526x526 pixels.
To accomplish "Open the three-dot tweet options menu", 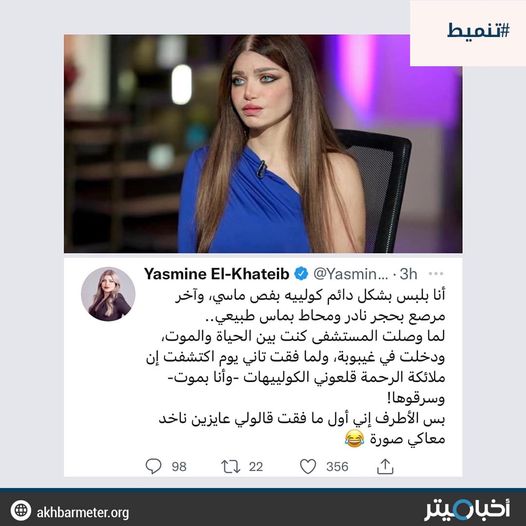I will tap(436, 274).
